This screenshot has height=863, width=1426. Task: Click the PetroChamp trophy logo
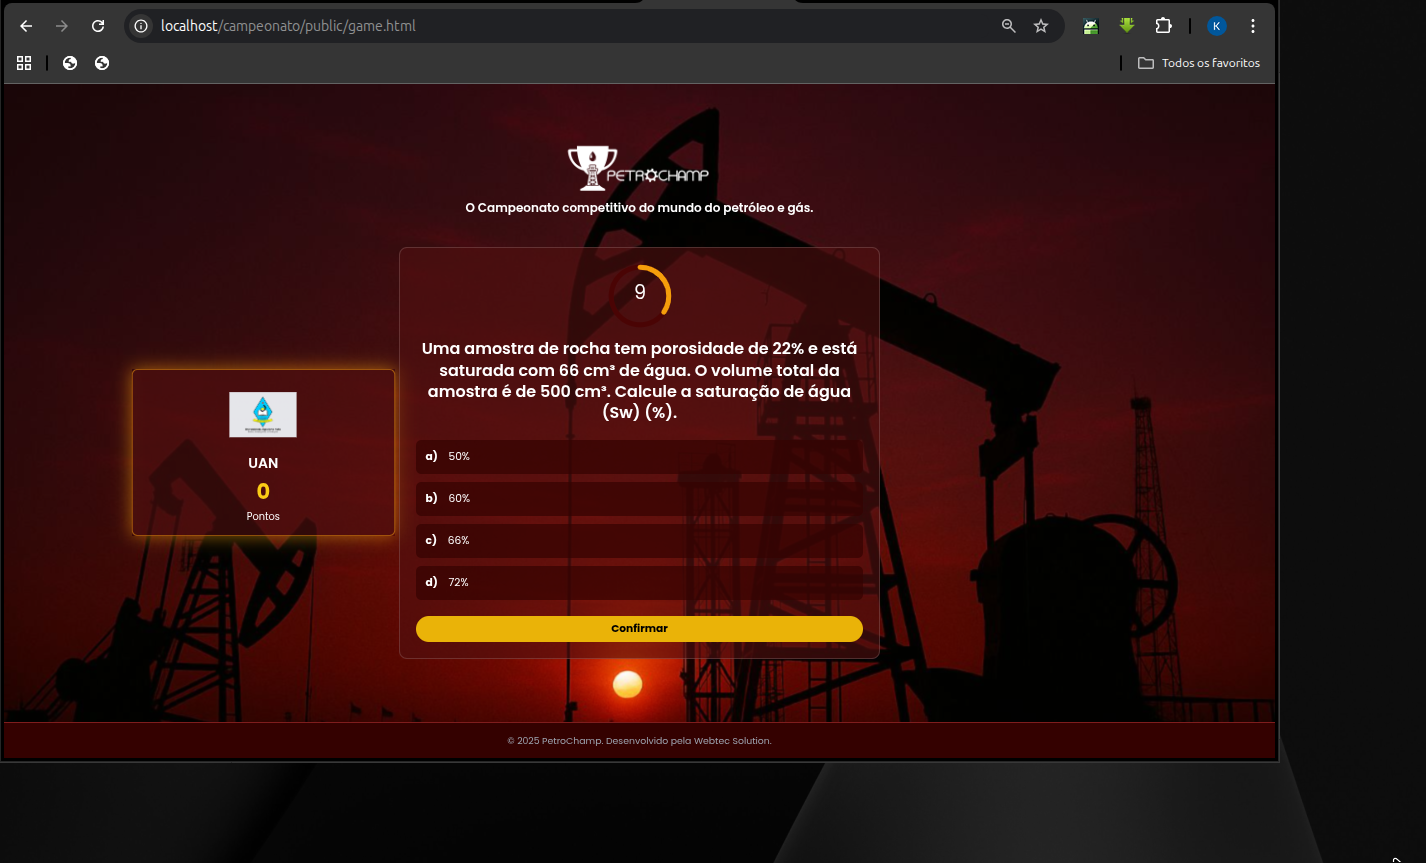638,168
